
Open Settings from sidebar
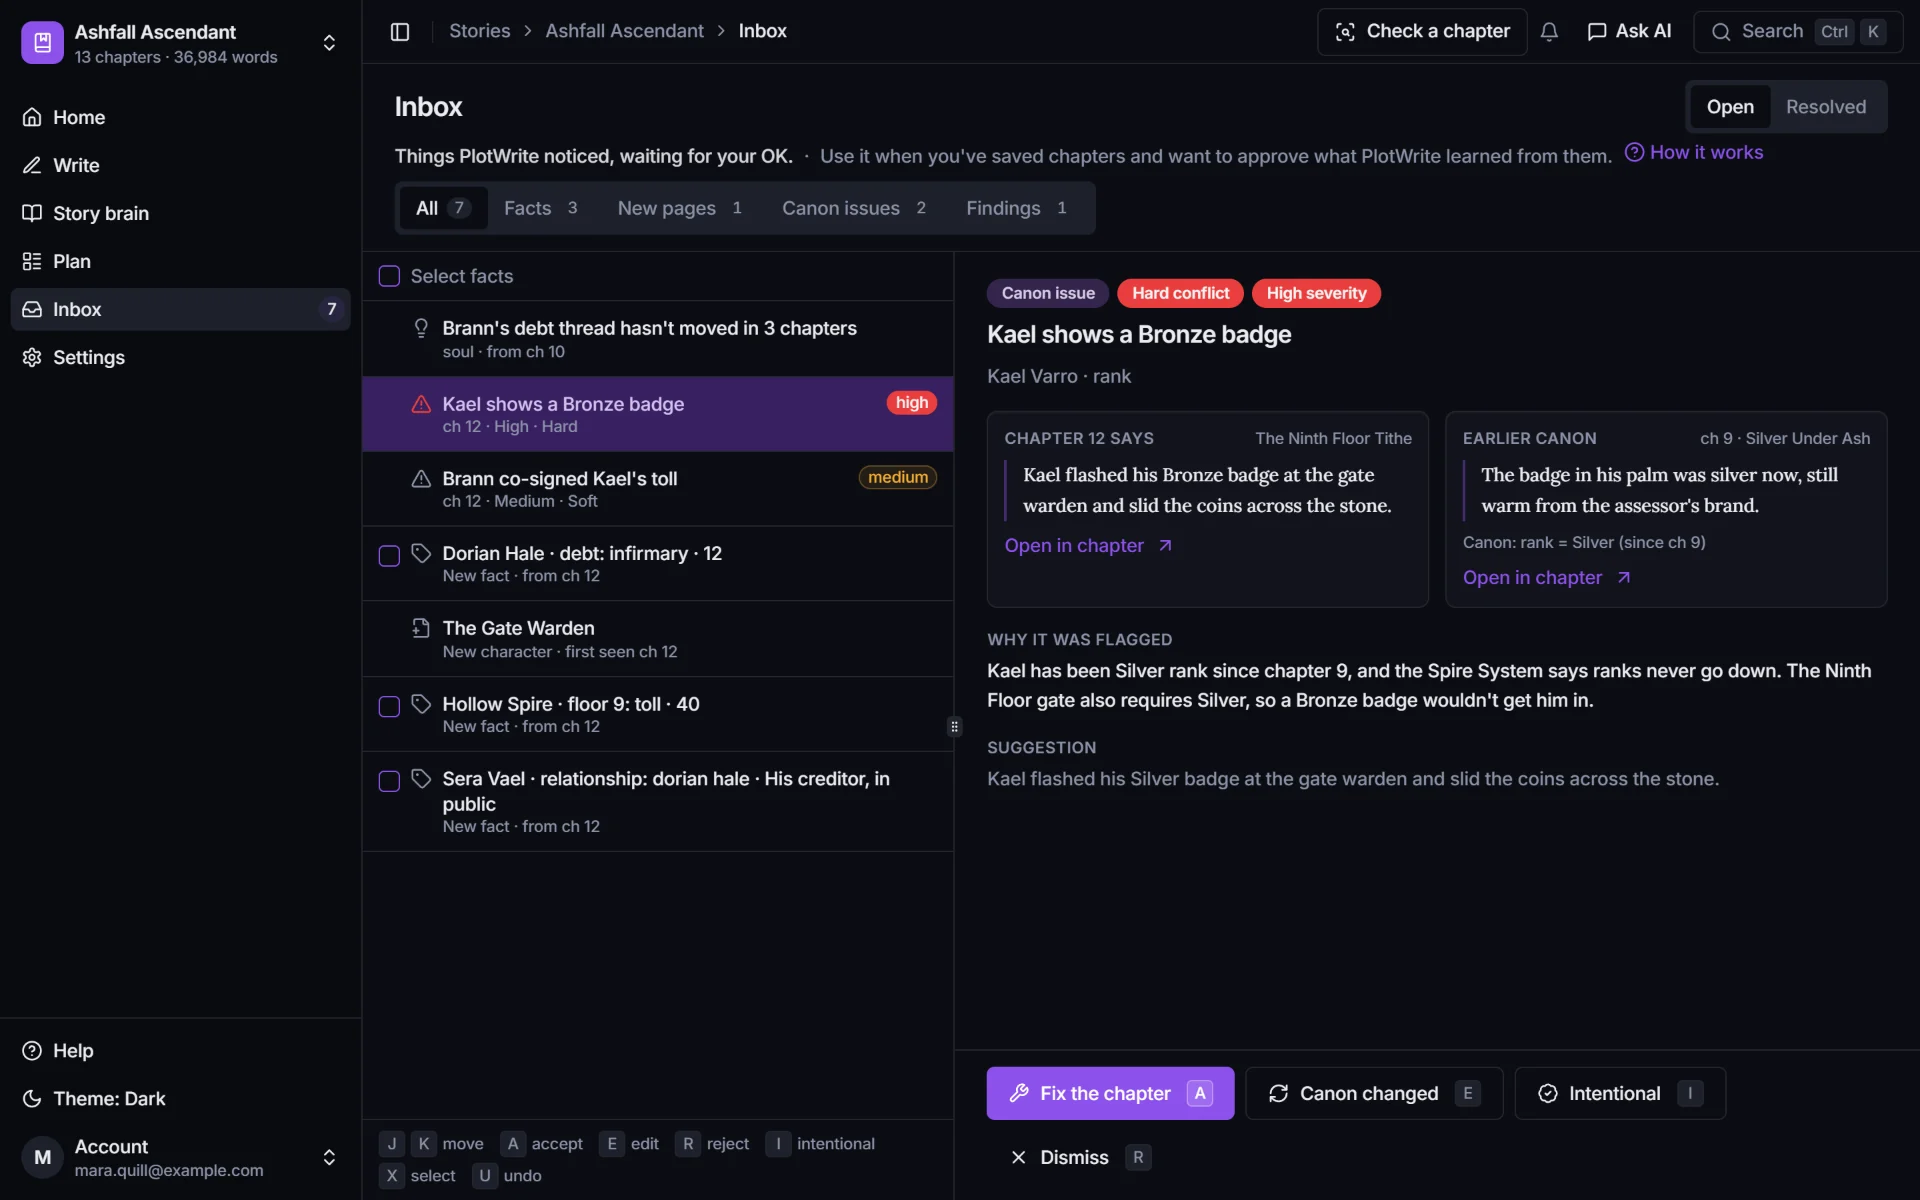(180, 357)
